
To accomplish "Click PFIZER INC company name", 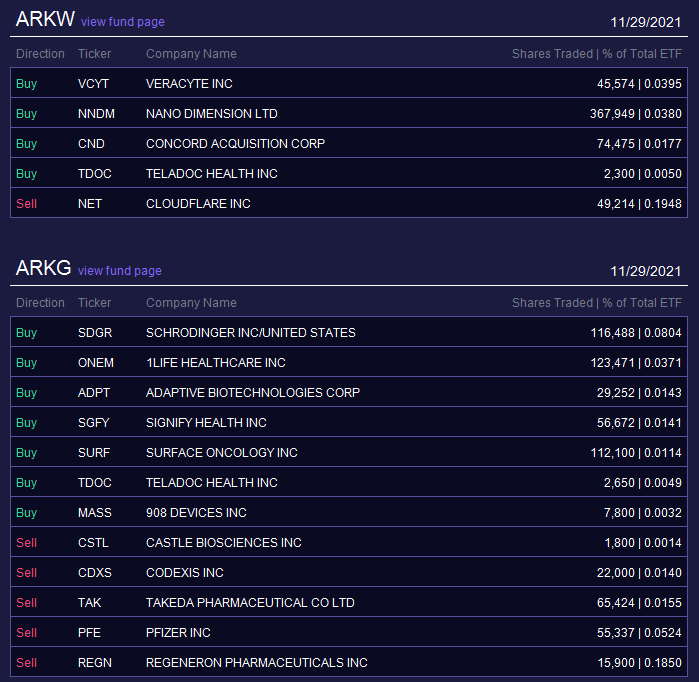I will click(x=178, y=633).
